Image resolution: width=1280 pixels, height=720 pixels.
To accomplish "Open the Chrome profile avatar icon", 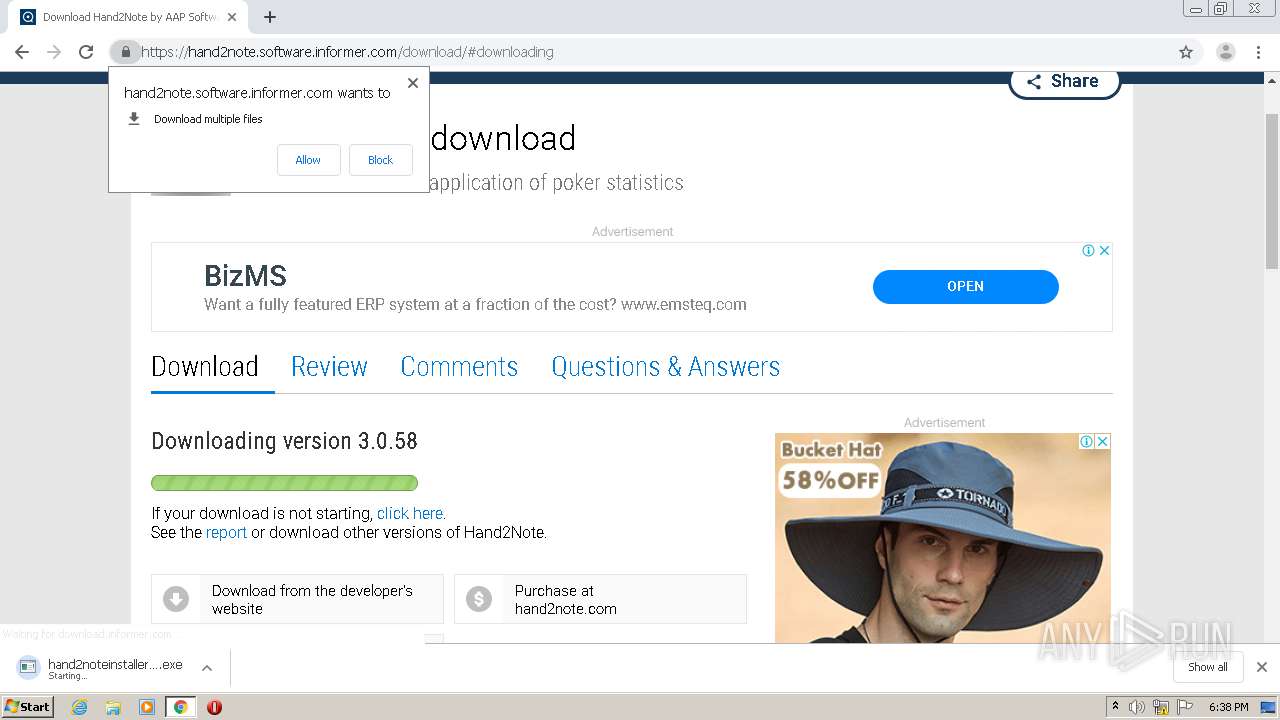I will pos(1225,52).
